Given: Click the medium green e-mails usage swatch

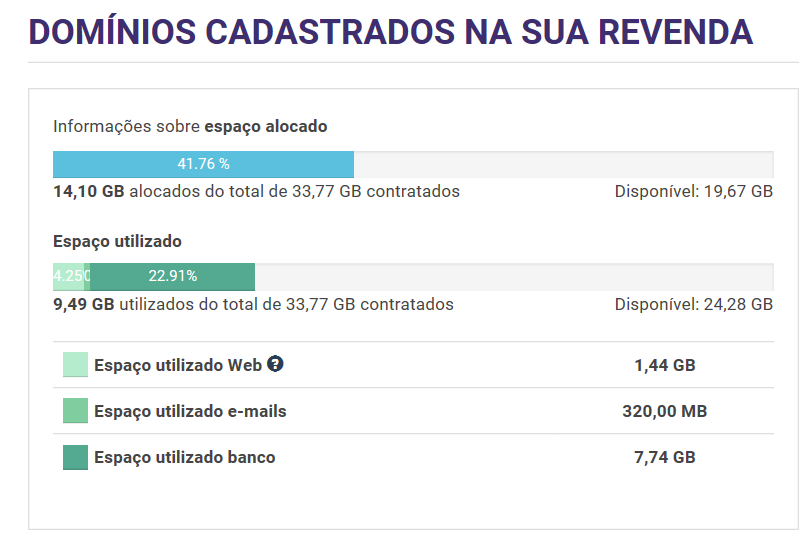Looking at the screenshot, I should [75, 411].
